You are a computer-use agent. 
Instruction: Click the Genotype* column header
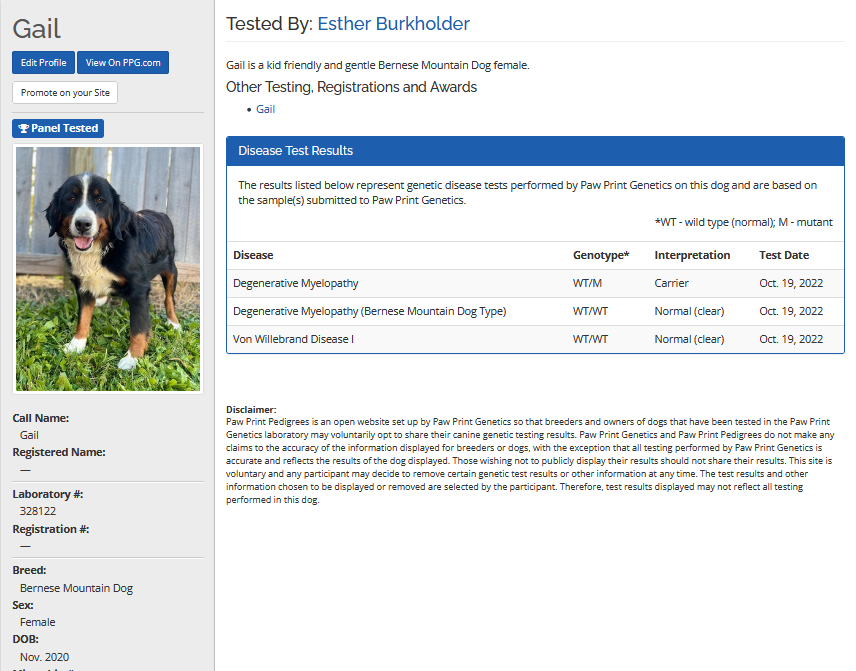[x=600, y=255]
